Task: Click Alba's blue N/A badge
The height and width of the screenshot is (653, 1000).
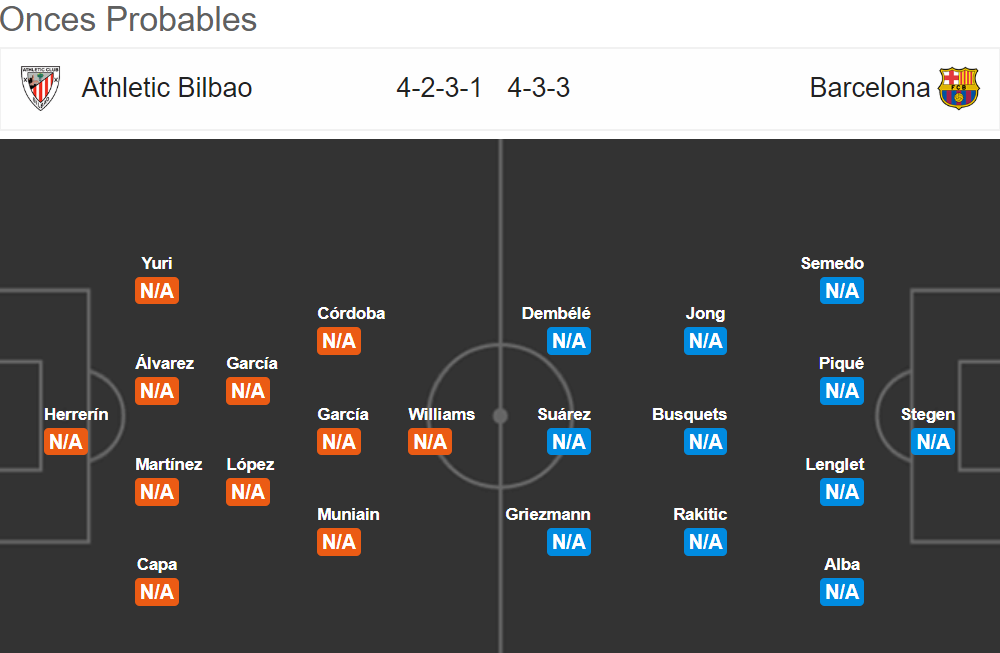Action: click(x=842, y=592)
